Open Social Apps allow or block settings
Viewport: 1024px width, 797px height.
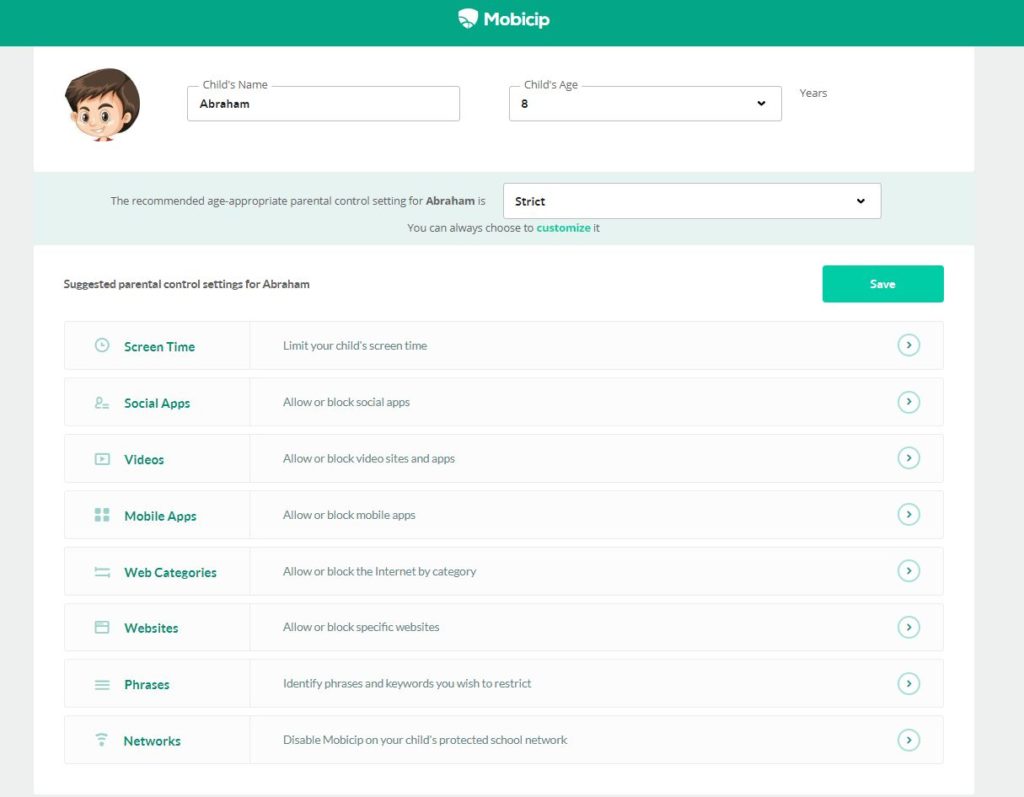[909, 402]
